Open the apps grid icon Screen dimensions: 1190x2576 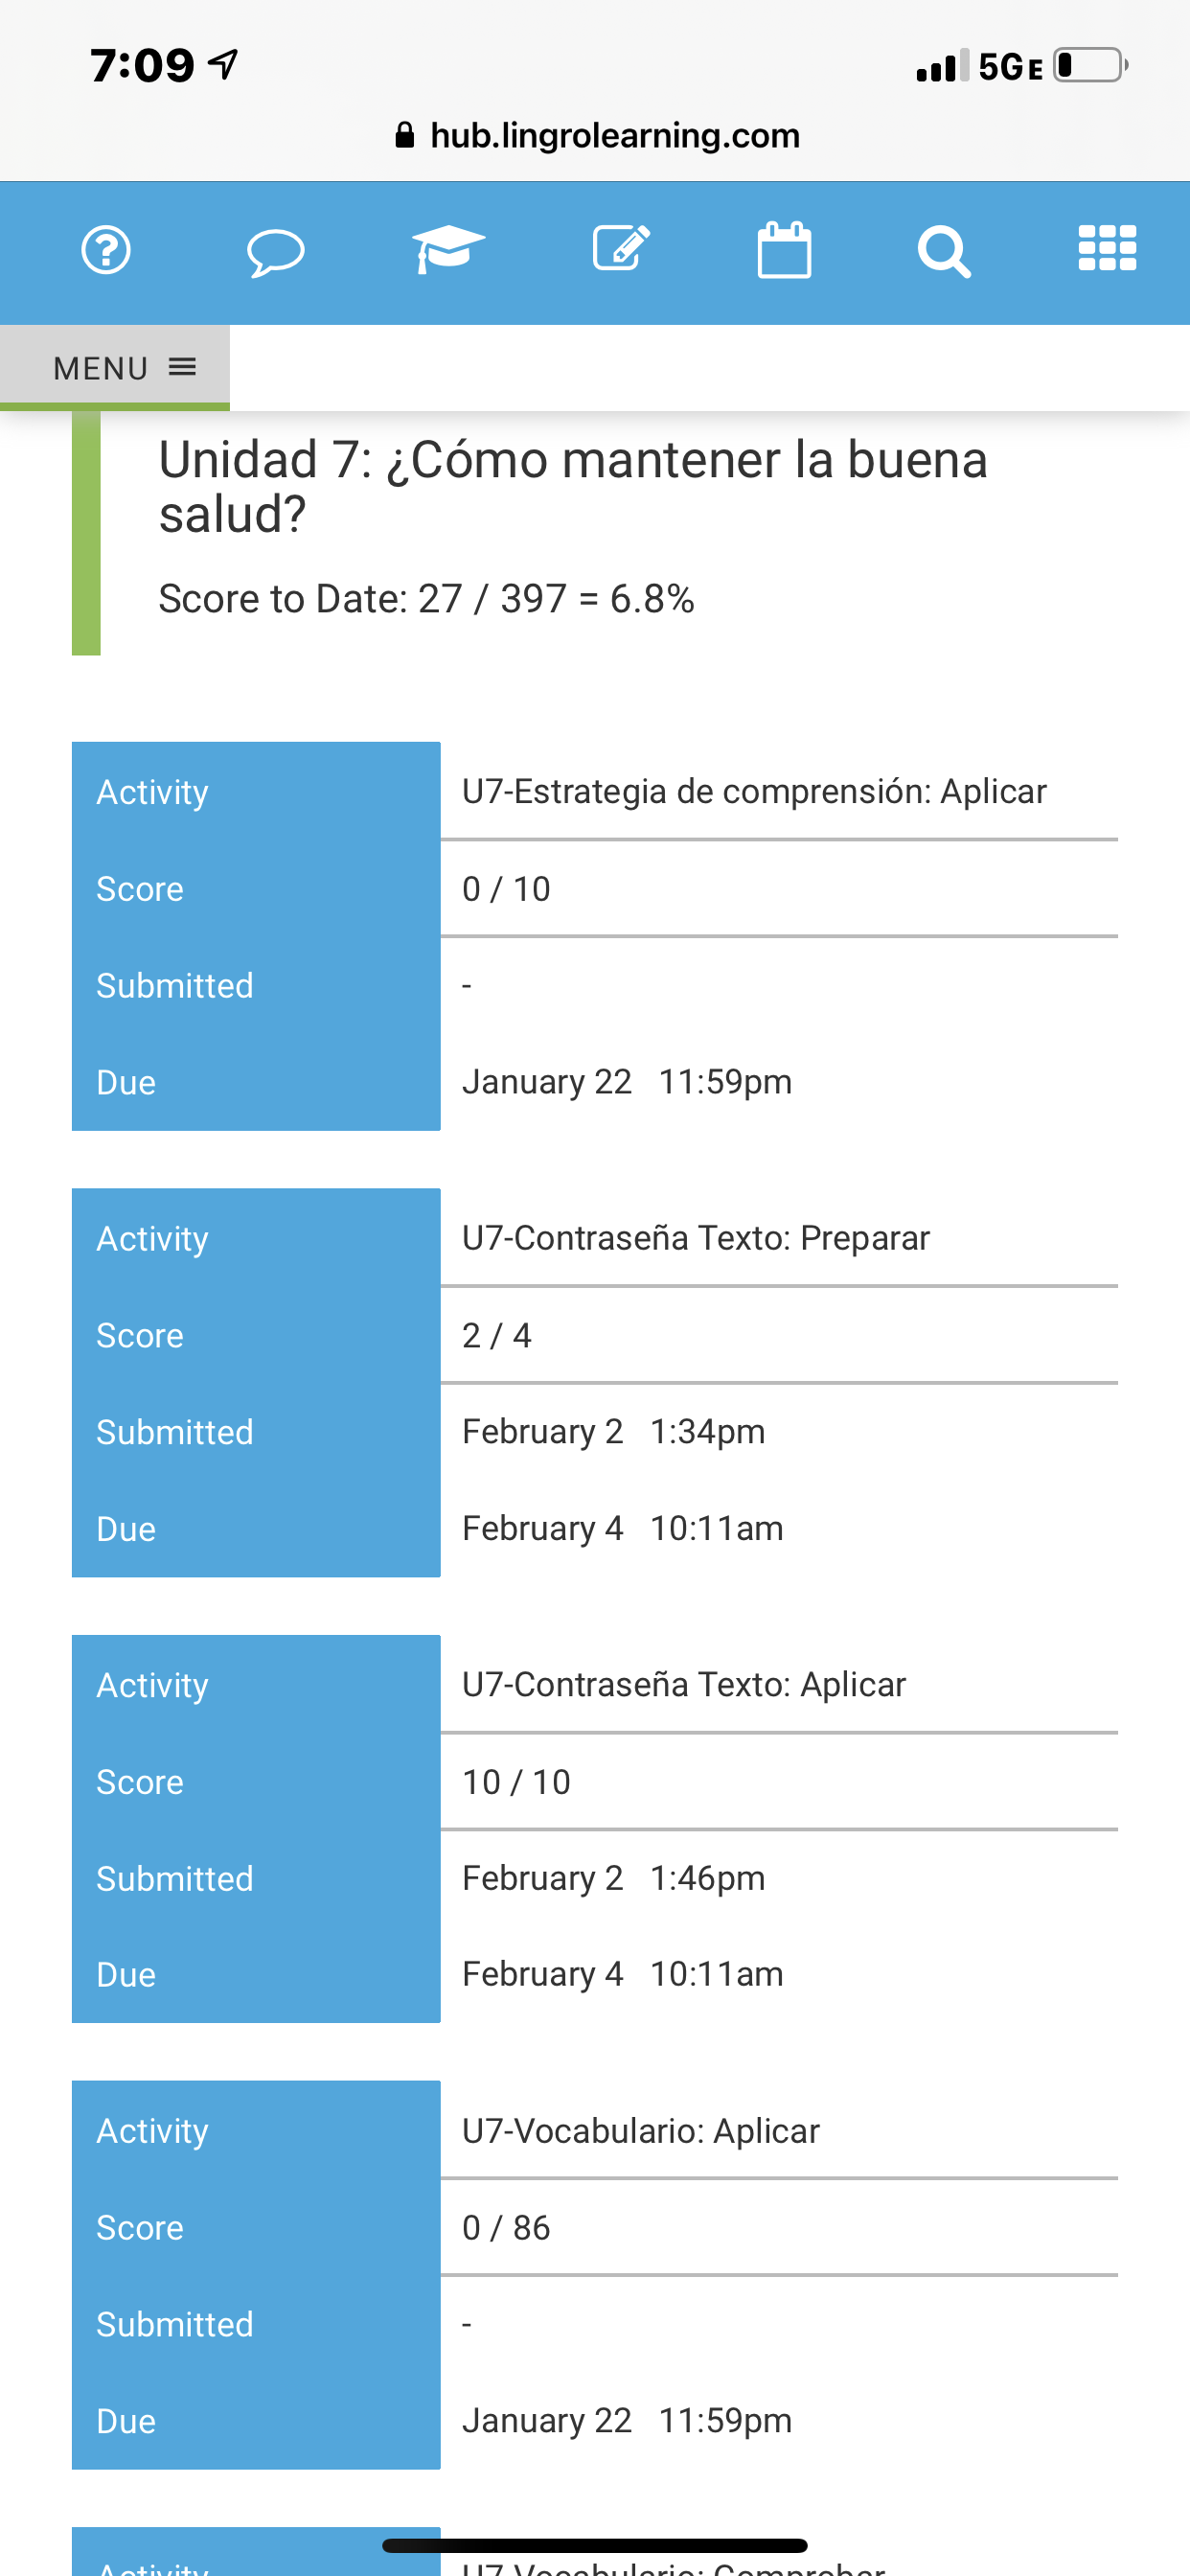[x=1107, y=248]
